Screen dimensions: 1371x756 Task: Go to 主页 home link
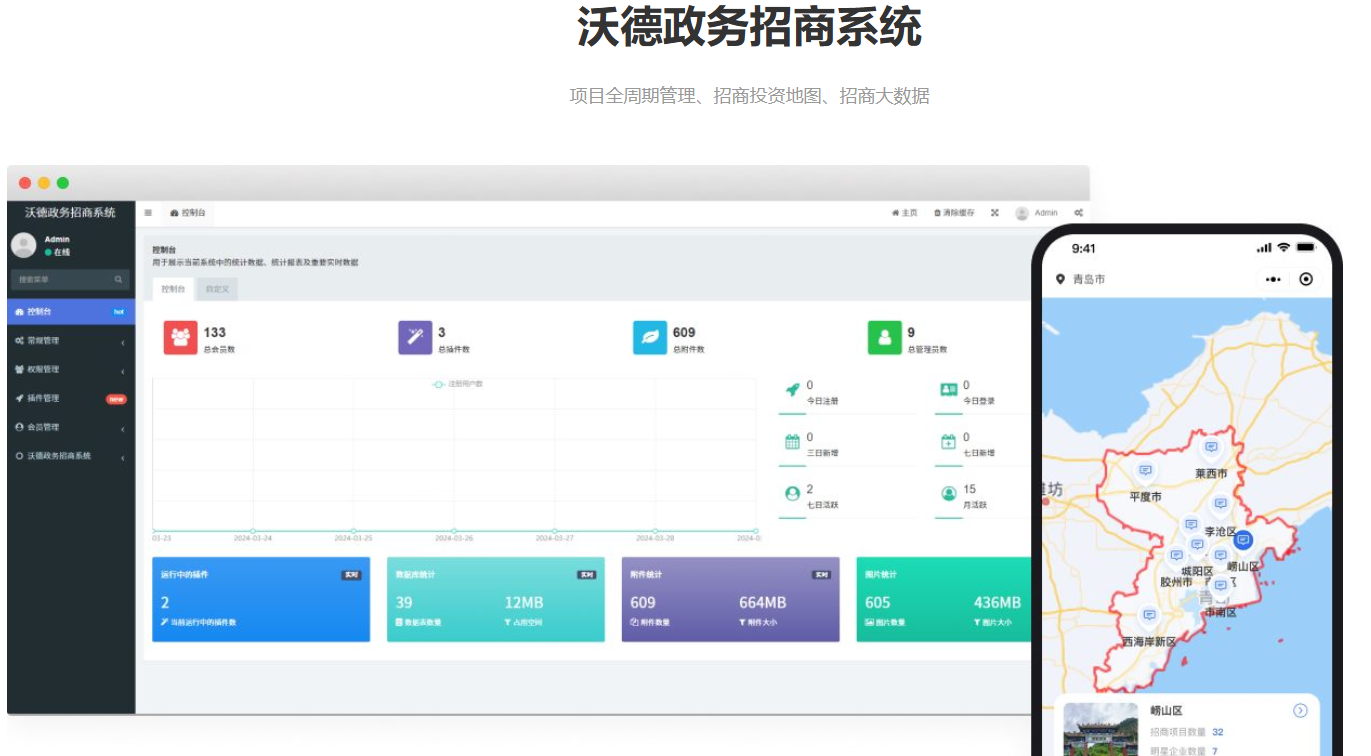click(904, 213)
